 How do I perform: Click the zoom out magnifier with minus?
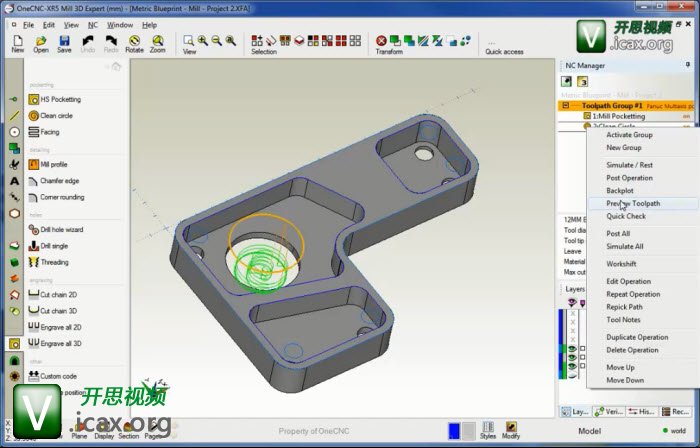pos(217,41)
